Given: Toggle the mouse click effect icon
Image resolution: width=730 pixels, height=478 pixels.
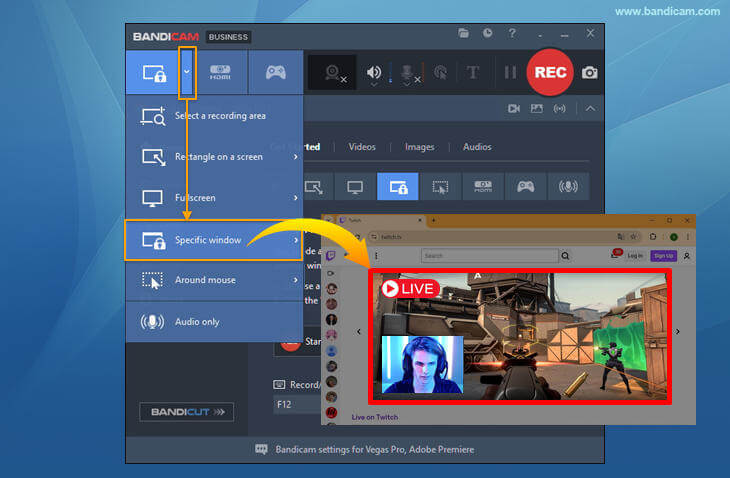Looking at the screenshot, I should coord(440,73).
